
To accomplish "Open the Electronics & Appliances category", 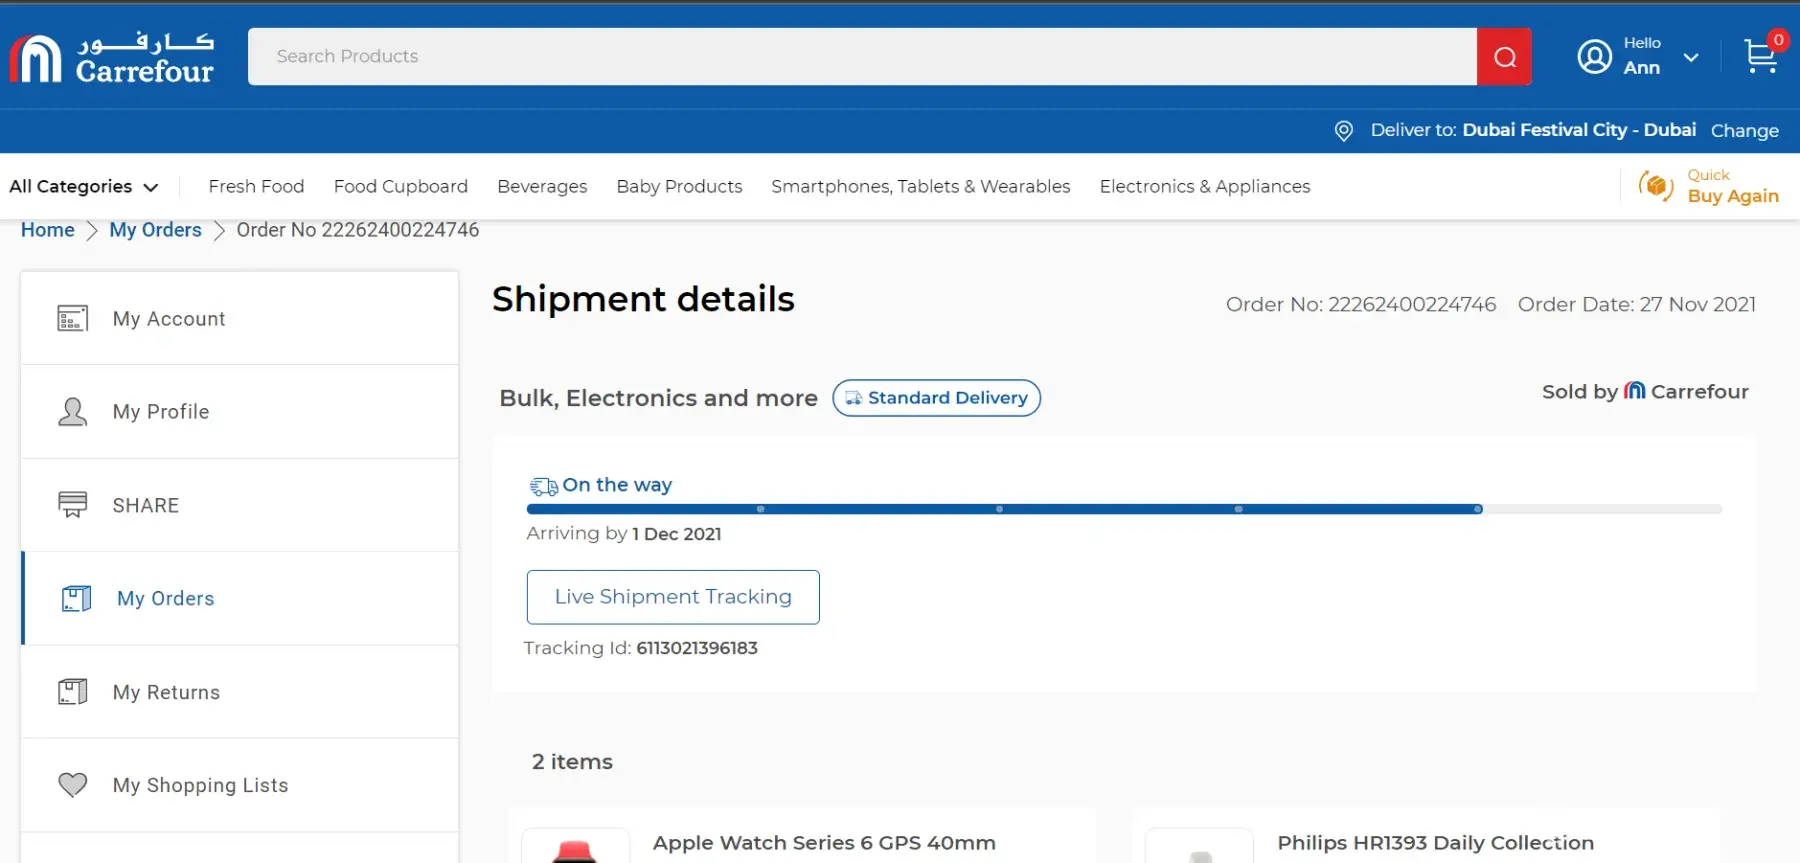I will click(x=1204, y=187).
